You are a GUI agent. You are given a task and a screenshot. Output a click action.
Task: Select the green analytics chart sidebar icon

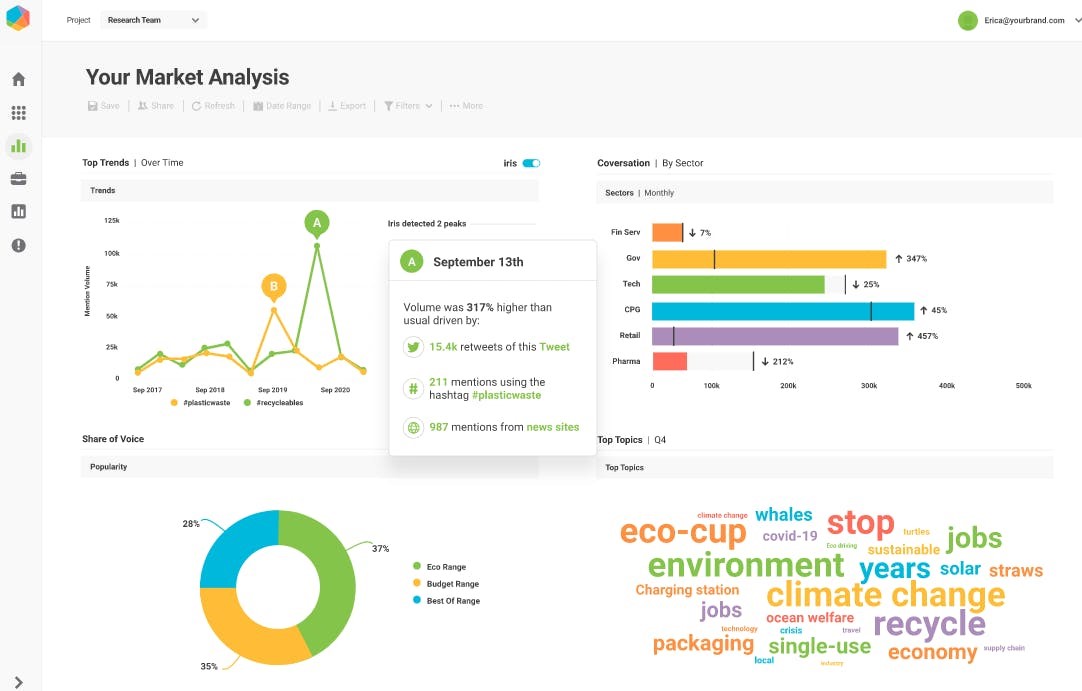pyautogui.click(x=18, y=146)
